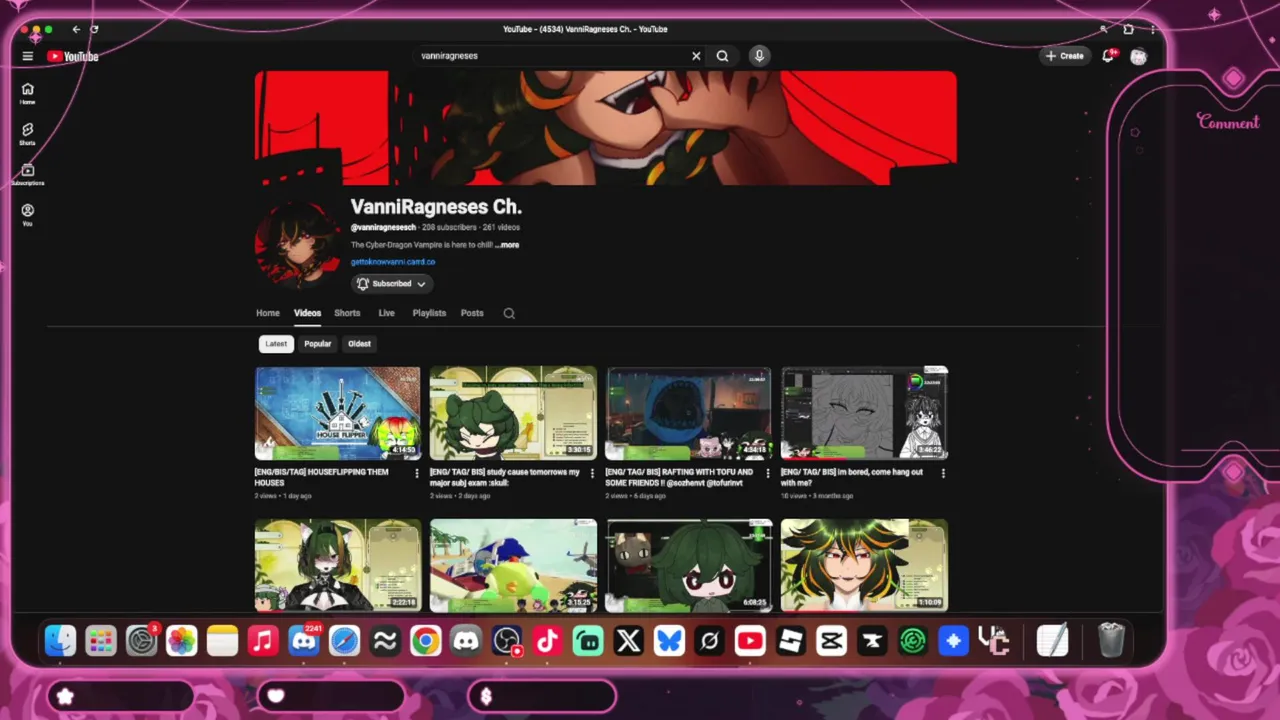Image resolution: width=1280 pixels, height=720 pixels.
Task: Open Photos from the dock
Action: (x=182, y=641)
